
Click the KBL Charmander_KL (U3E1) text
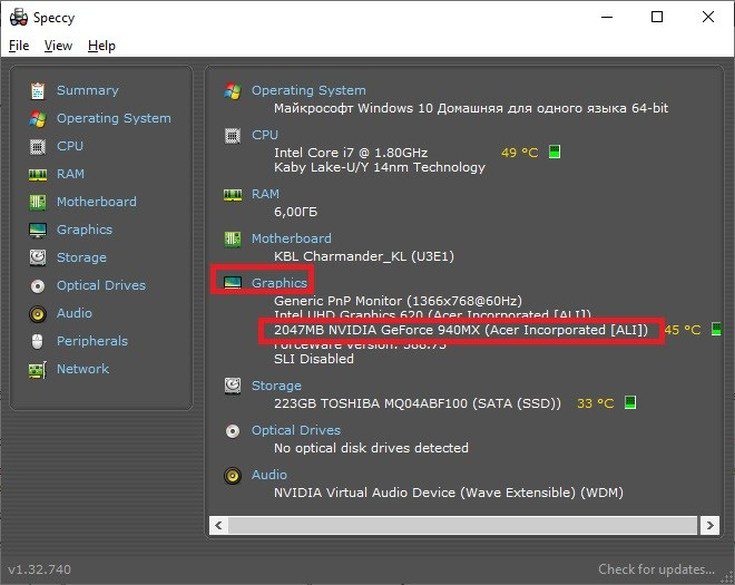[364, 257]
